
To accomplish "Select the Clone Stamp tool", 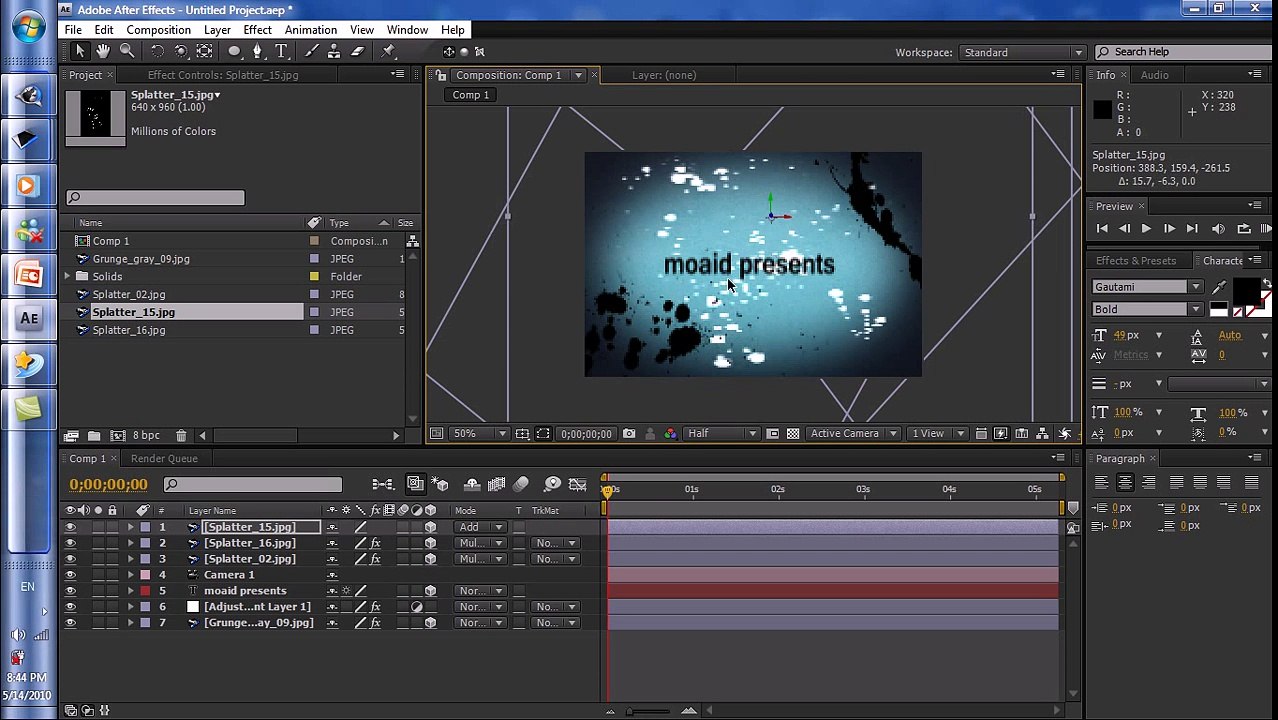I will [x=334, y=51].
